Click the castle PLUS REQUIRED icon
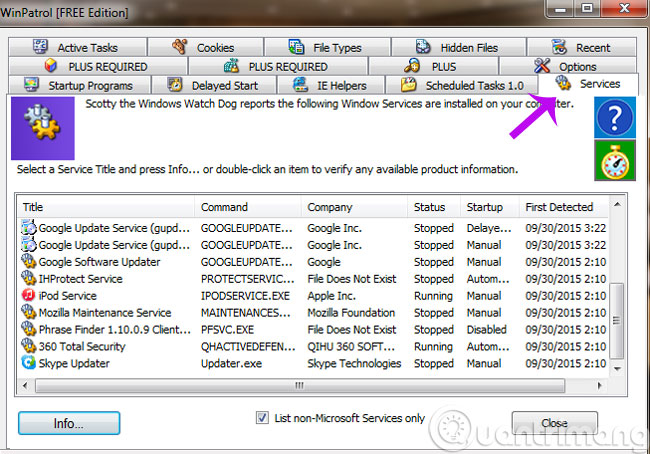Image resolution: width=650 pixels, height=454 pixels. [231, 66]
